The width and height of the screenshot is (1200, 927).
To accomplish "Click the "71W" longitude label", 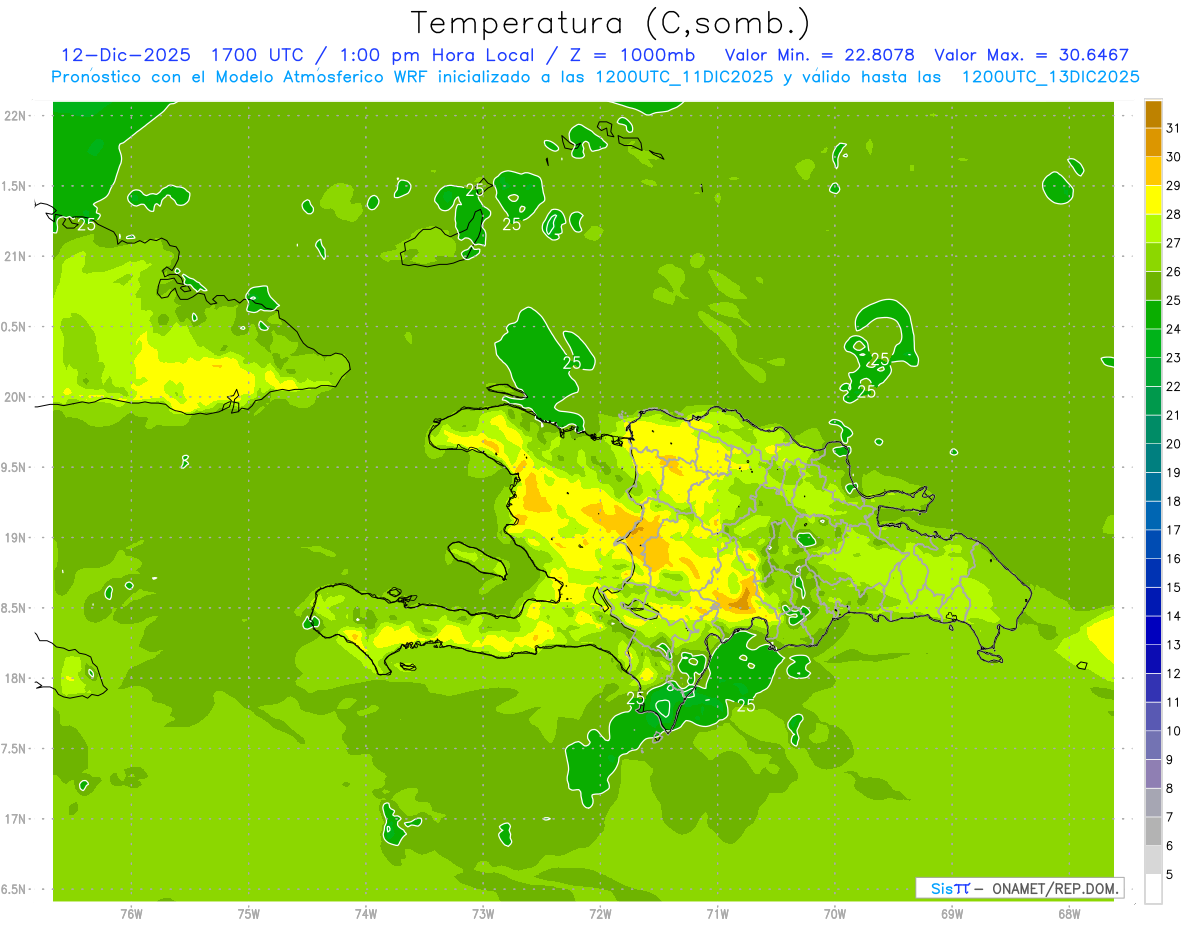I will click(717, 913).
